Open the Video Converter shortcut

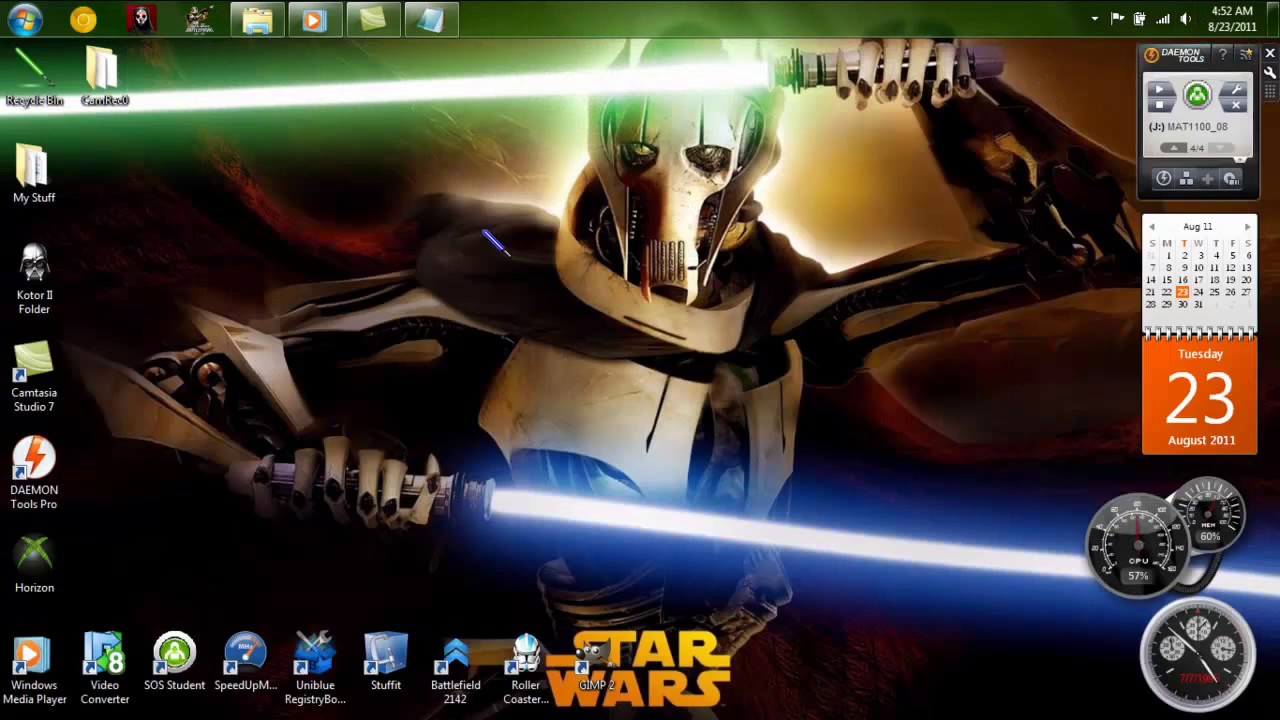coord(104,668)
